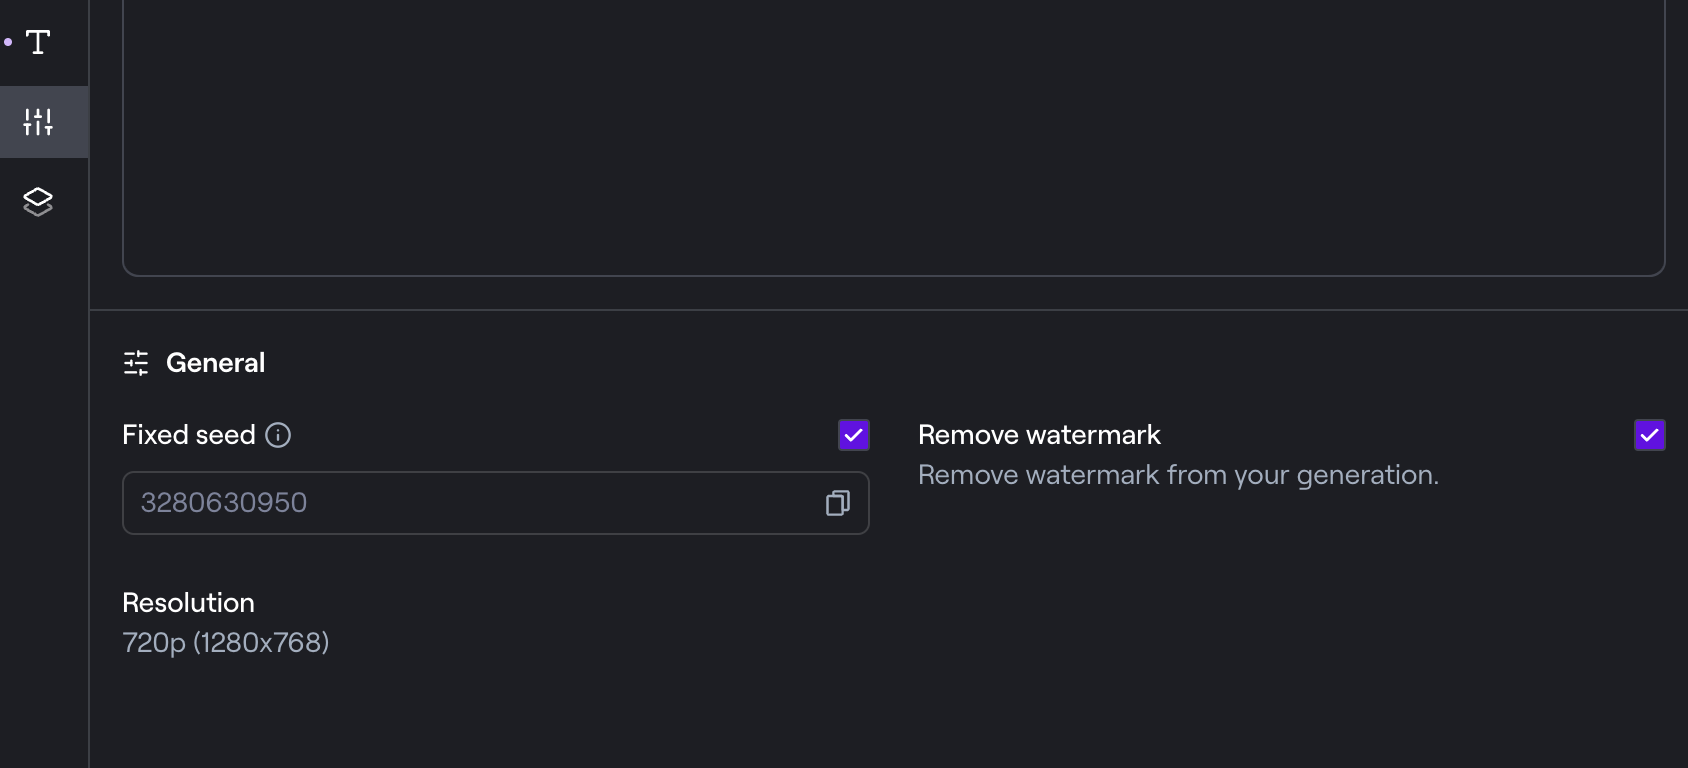Image resolution: width=1688 pixels, height=768 pixels.
Task: Select the 720p (1280x768) resolution value
Action: pos(226,642)
